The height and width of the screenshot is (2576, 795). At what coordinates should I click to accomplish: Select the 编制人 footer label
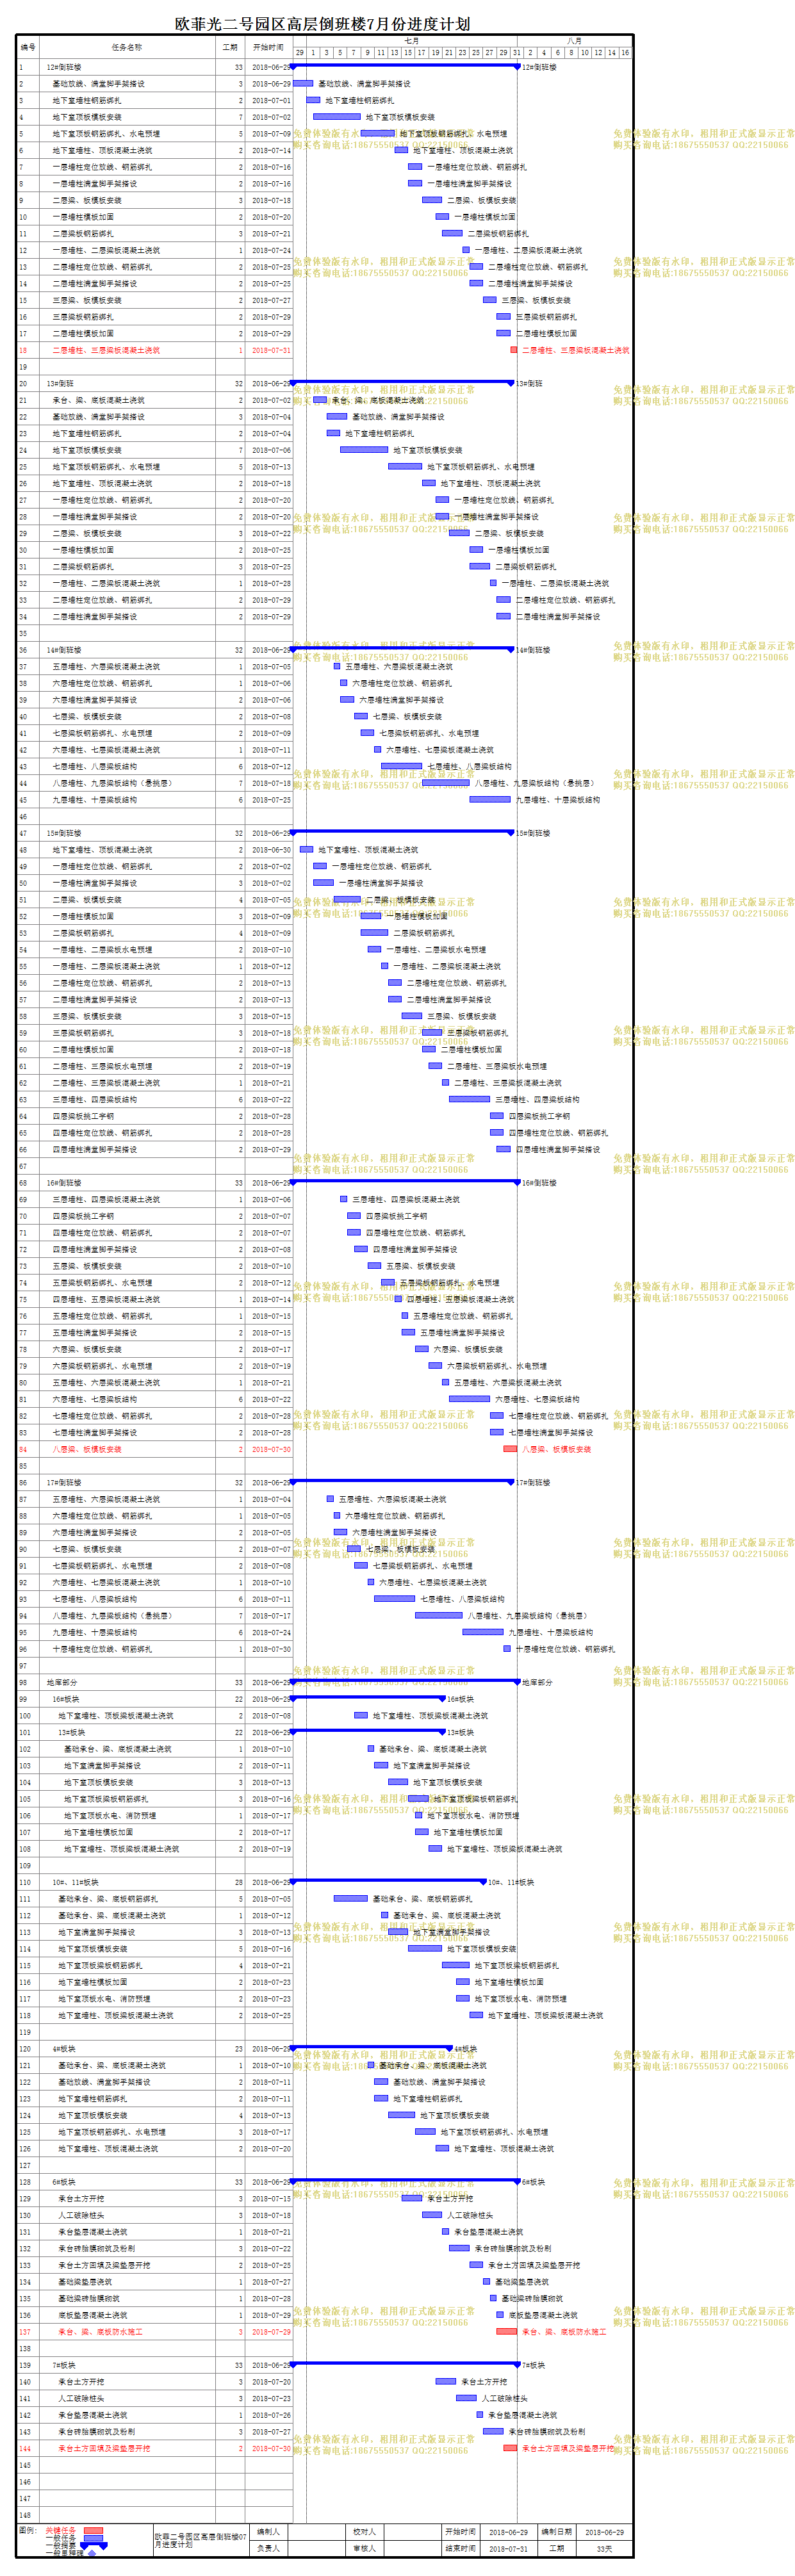tap(268, 2532)
